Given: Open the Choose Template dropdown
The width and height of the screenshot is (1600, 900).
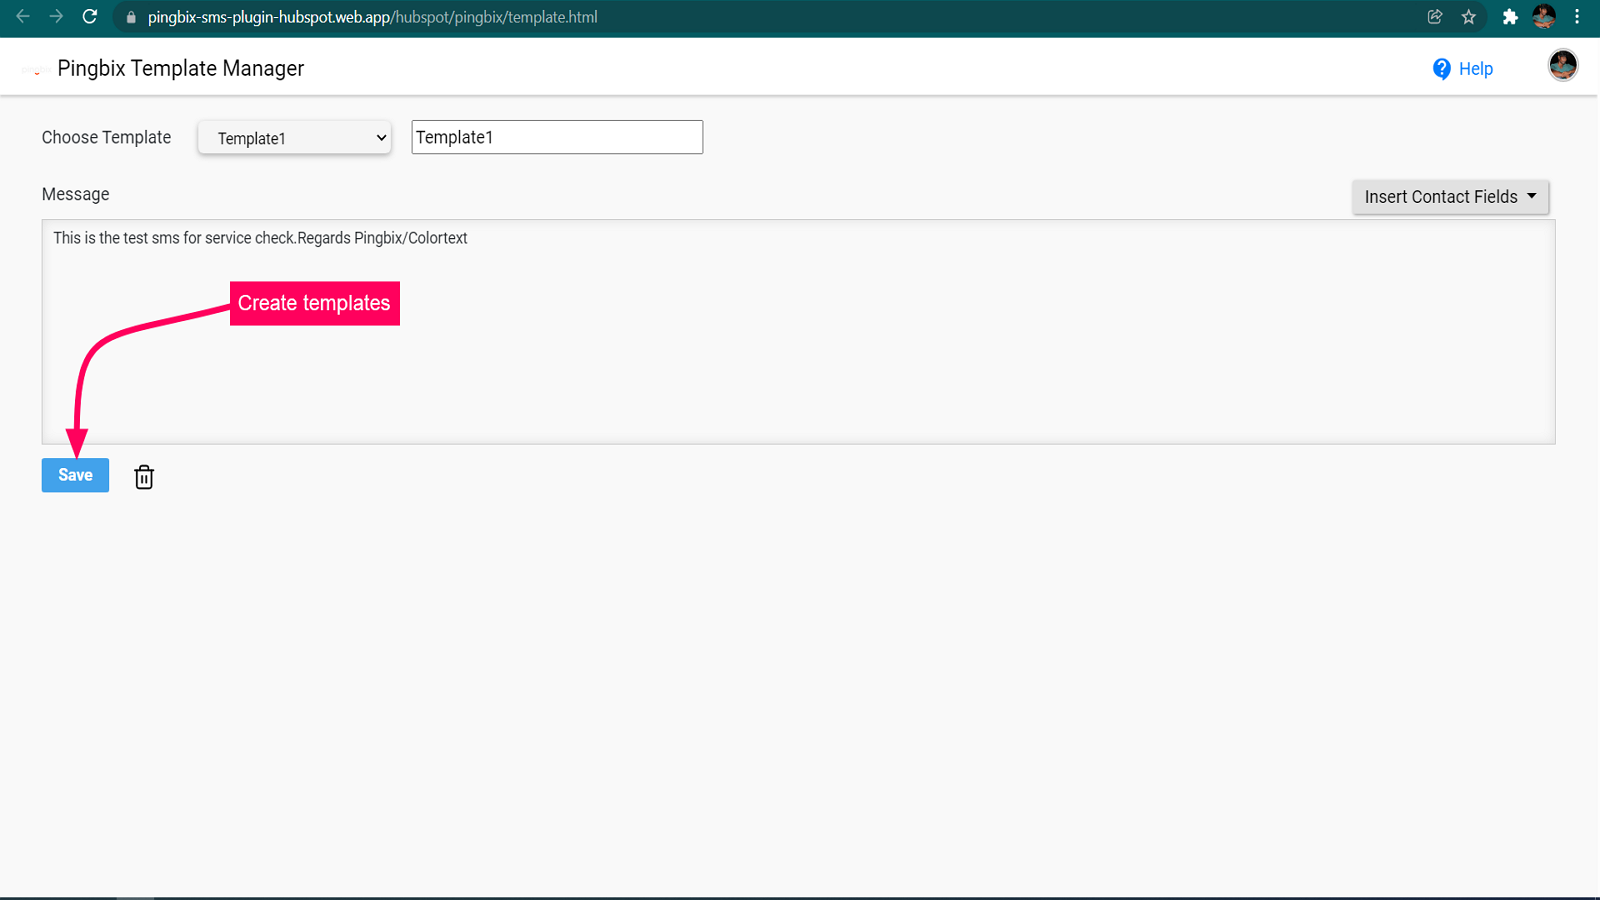Looking at the screenshot, I should (293, 137).
